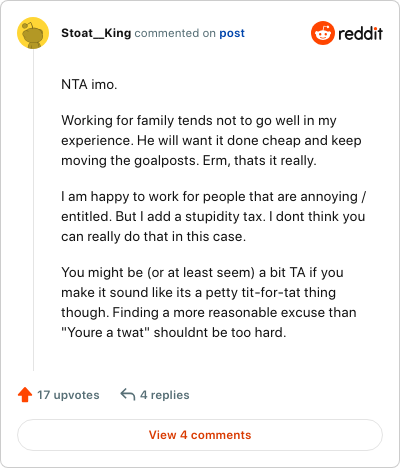The image size is (400, 468).
Task: Click the 'stupidity tax' paragraph
Action: pyautogui.click(x=213, y=216)
